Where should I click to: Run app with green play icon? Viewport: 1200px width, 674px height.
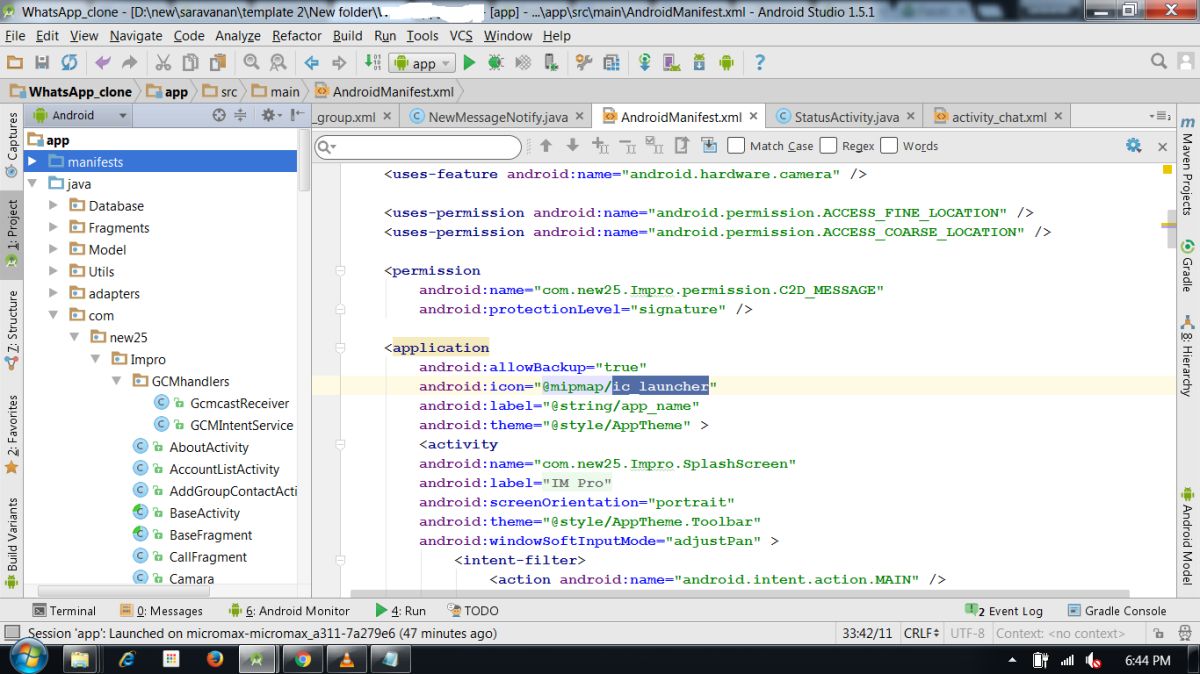[x=469, y=62]
